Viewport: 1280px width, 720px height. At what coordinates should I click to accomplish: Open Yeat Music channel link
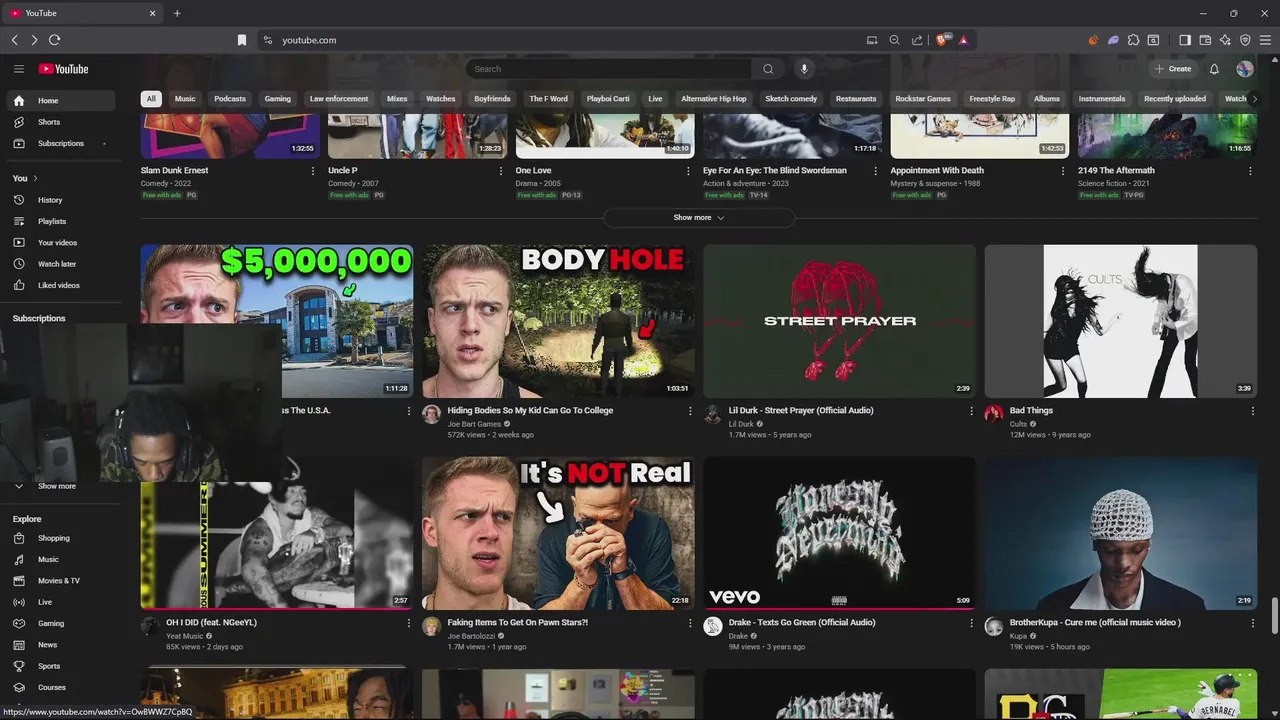(x=184, y=636)
